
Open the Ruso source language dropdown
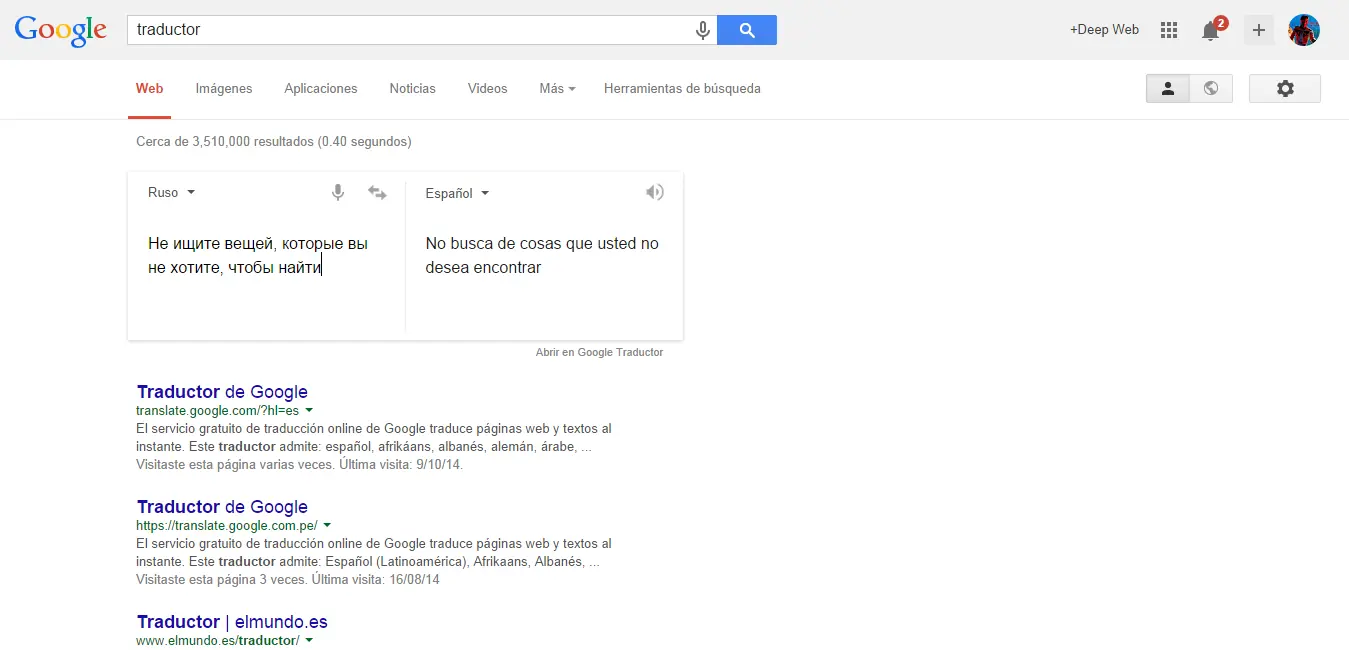click(171, 192)
